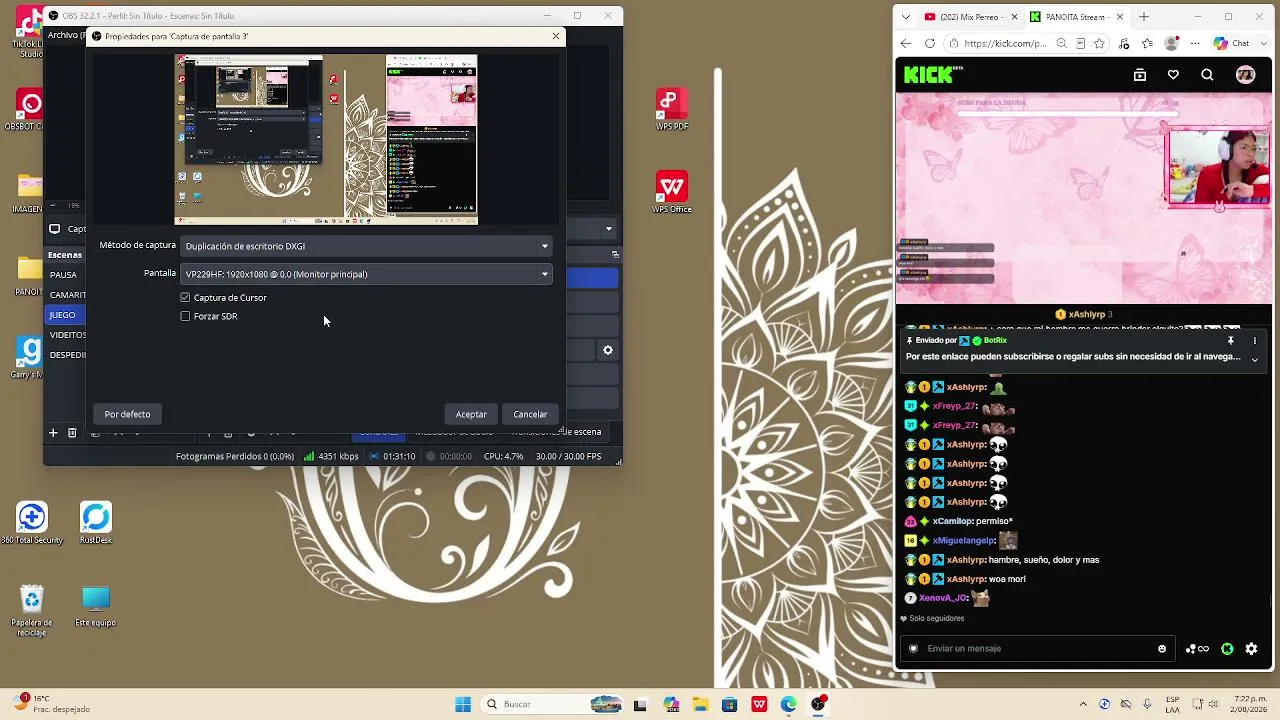Click the CPU: 4.7% status entry

[503, 456]
